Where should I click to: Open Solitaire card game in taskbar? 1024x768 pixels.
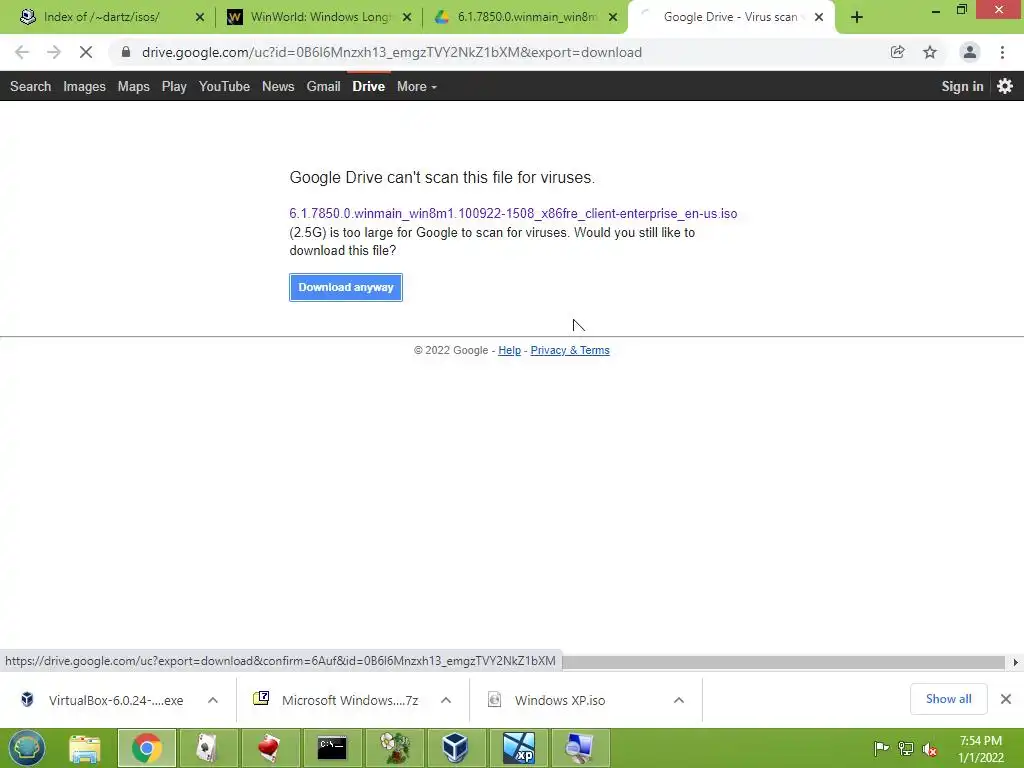[x=207, y=748]
